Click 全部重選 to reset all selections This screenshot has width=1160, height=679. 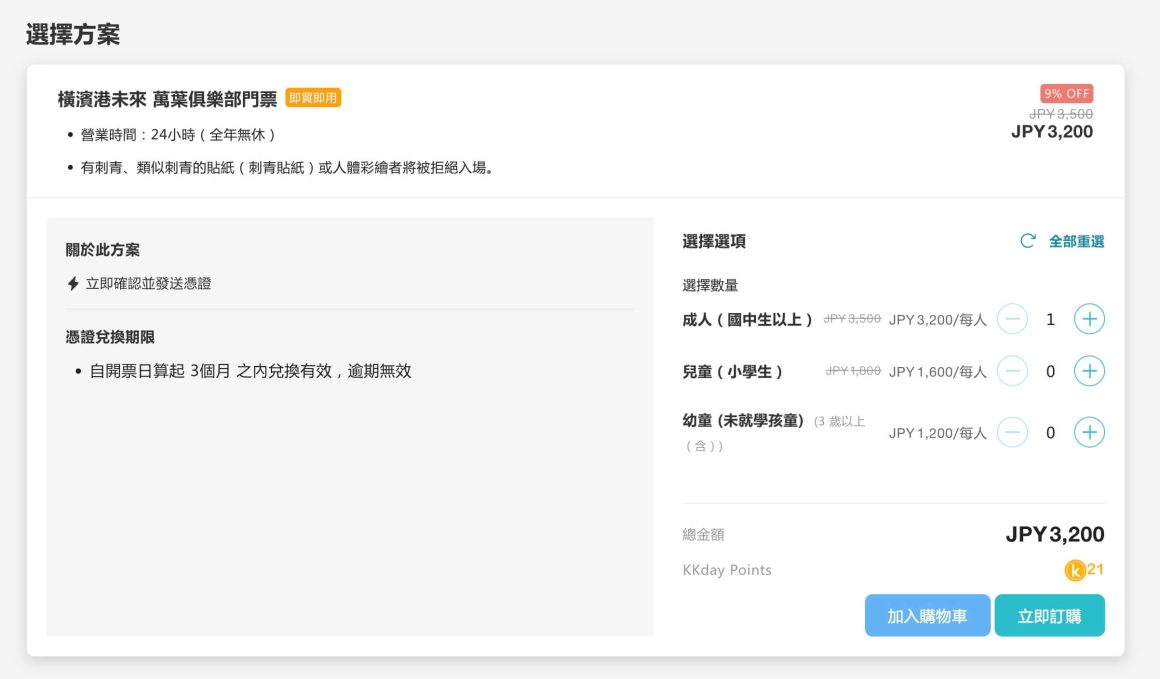[1076, 241]
